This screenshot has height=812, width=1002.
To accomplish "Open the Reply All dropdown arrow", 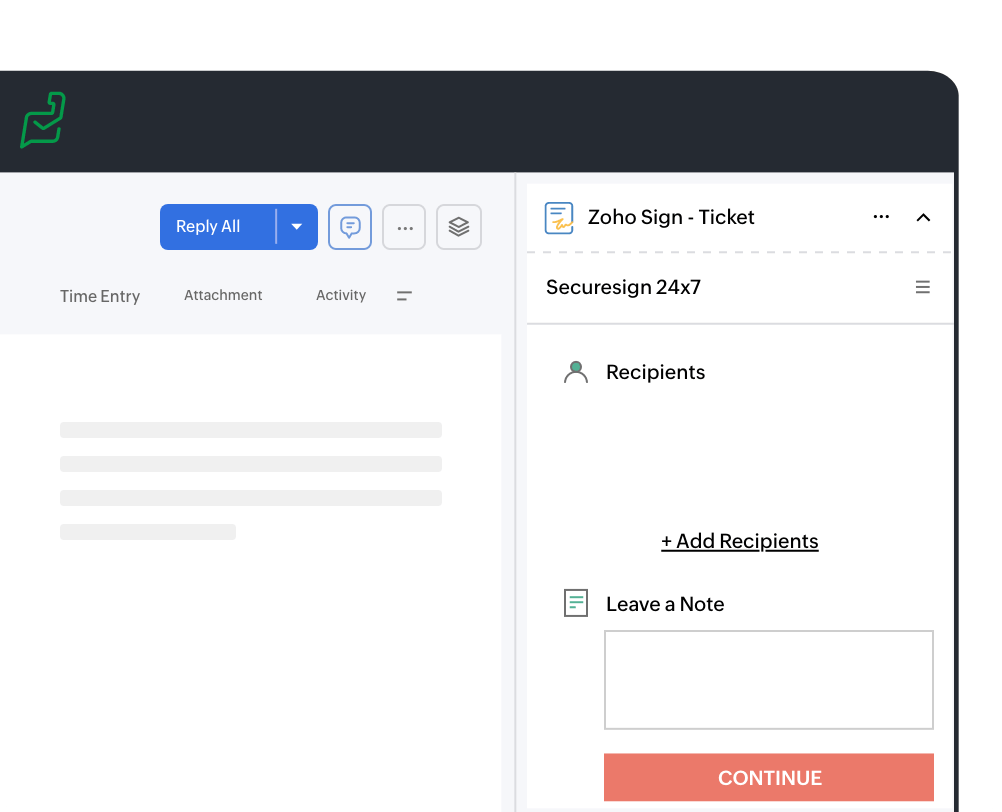I will 297,227.
